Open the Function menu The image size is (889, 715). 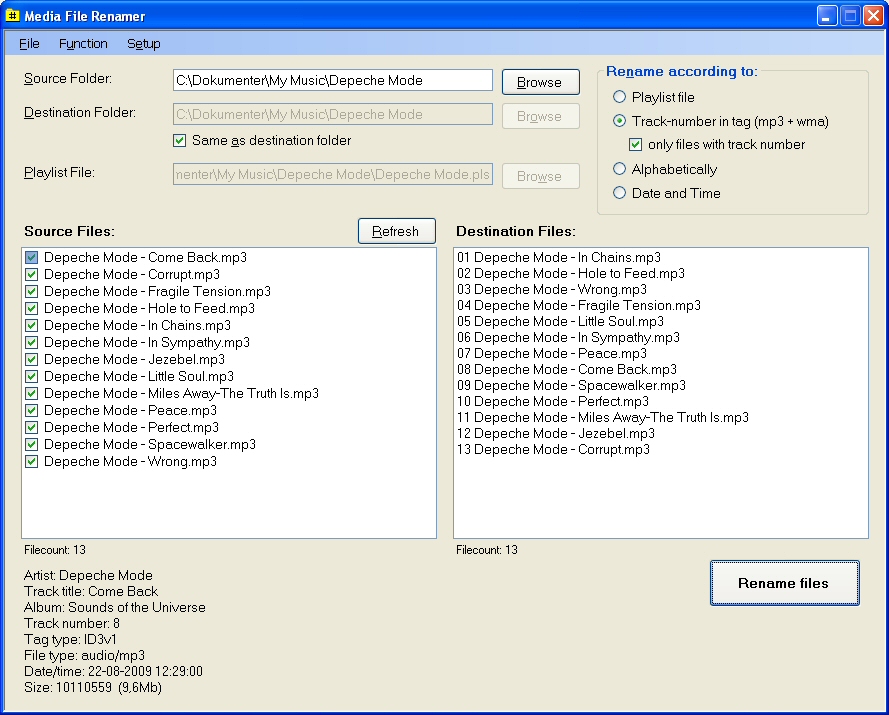tap(83, 44)
